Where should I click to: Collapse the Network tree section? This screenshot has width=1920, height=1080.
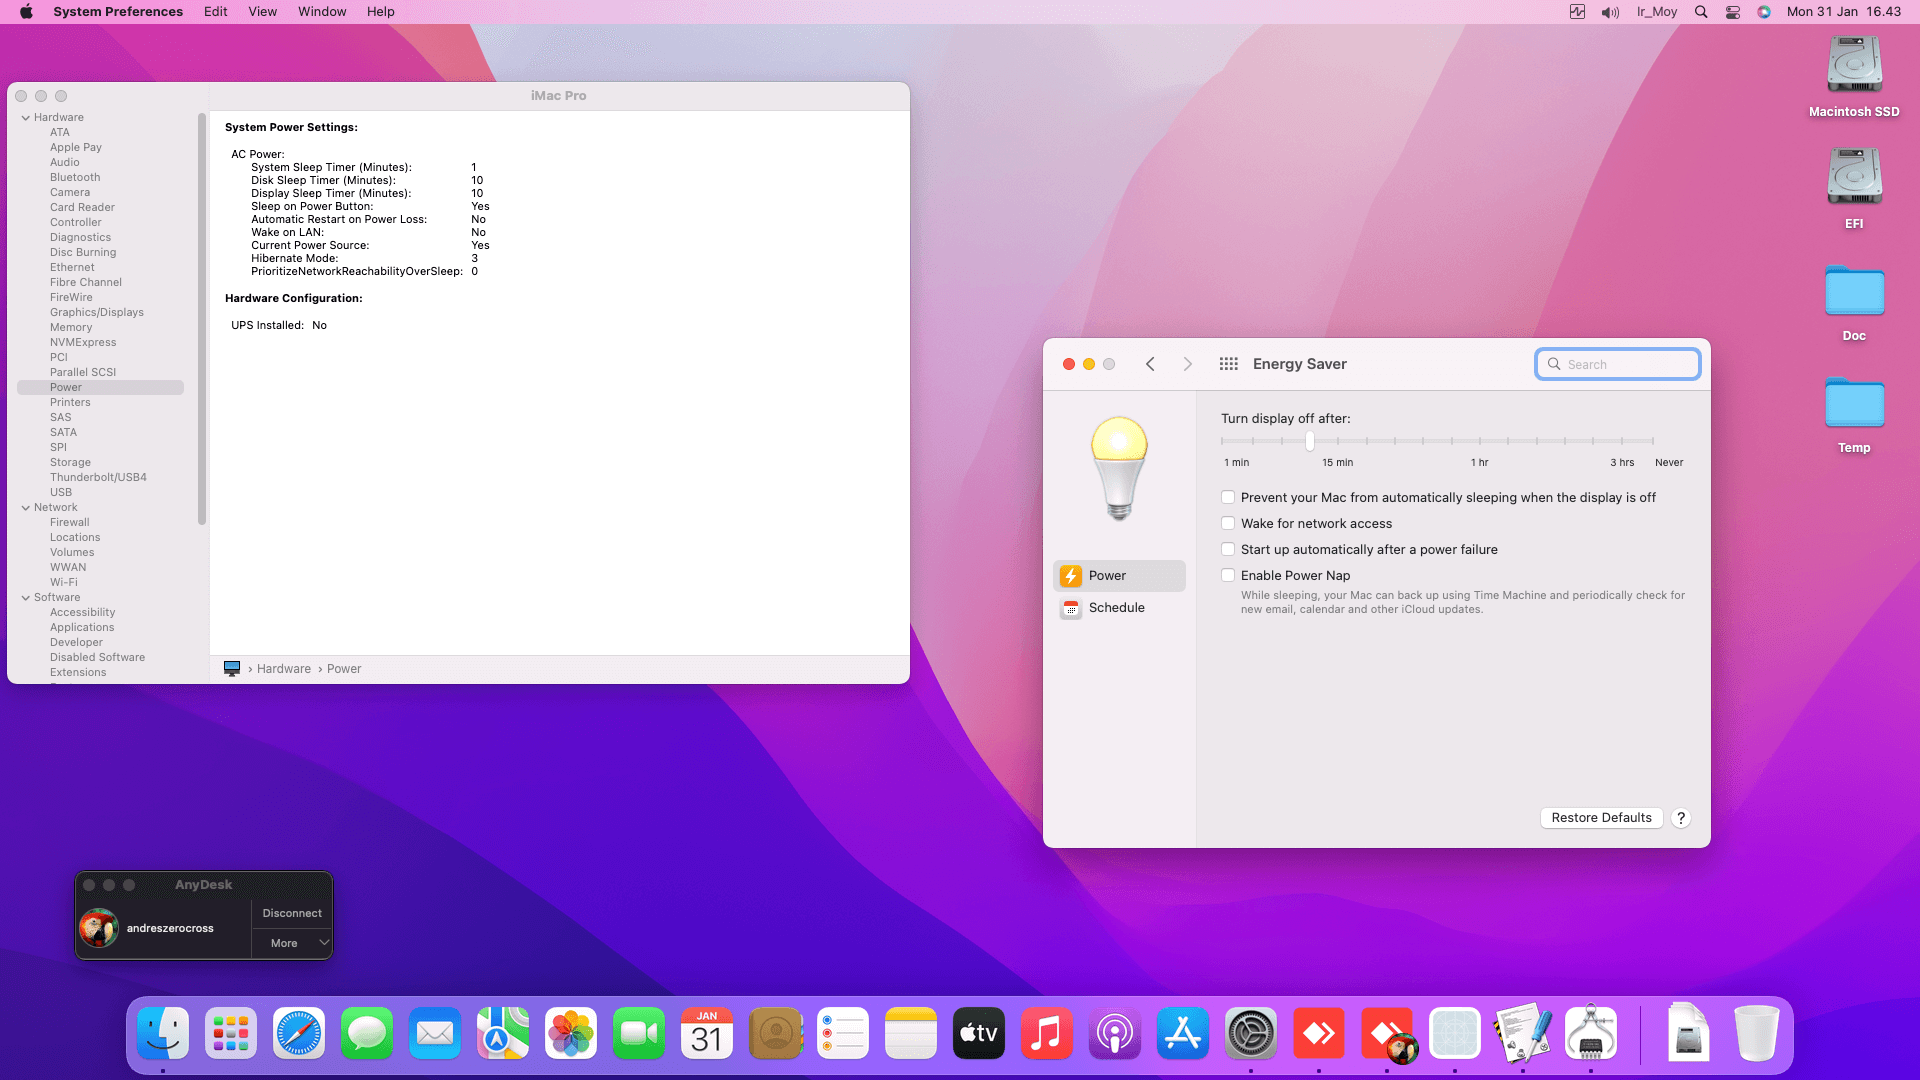[x=26, y=508]
